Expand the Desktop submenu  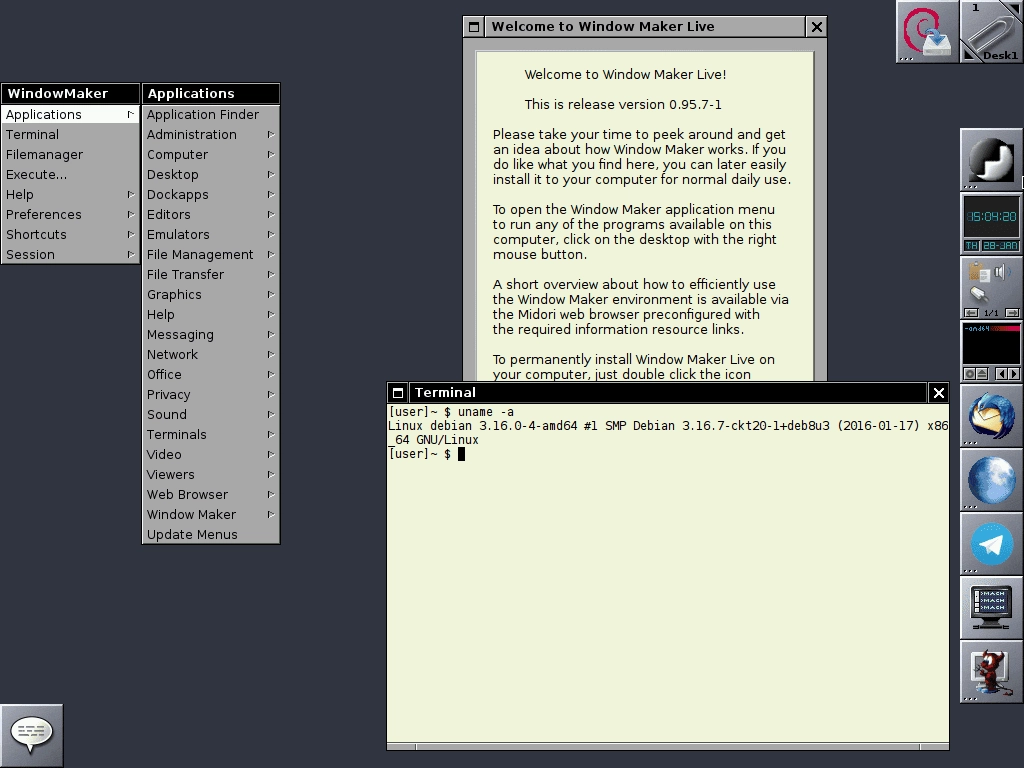[211, 174]
